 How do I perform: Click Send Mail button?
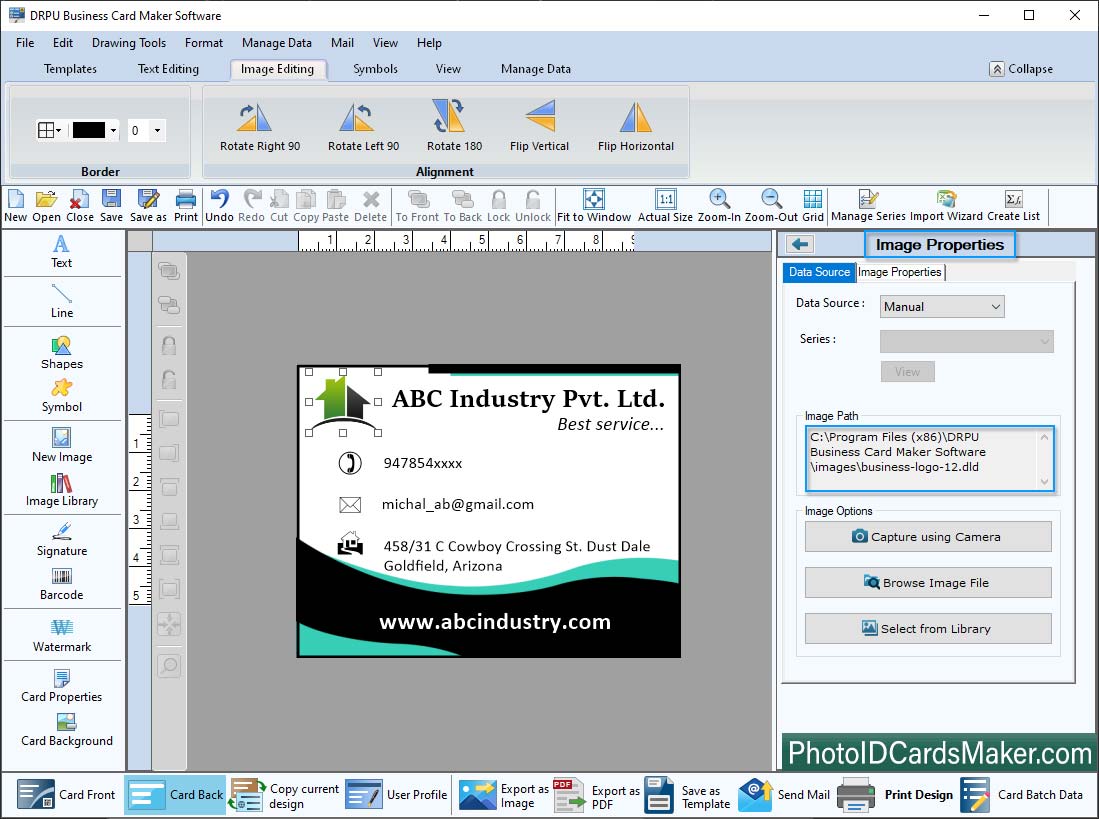784,794
